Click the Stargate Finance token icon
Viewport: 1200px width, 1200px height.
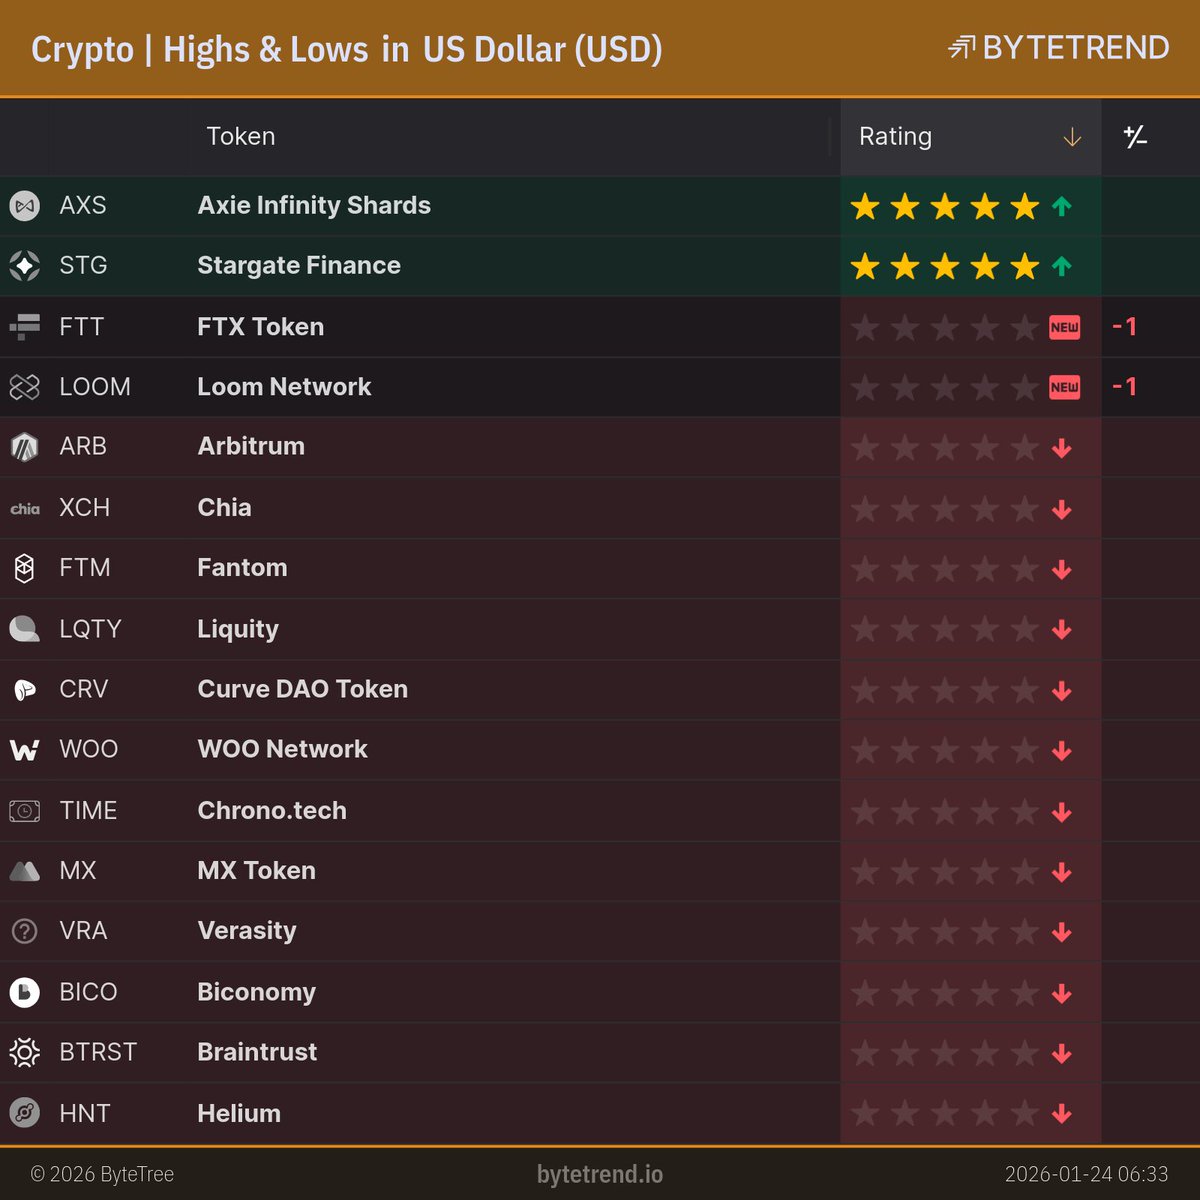pyautogui.click(x=25, y=266)
